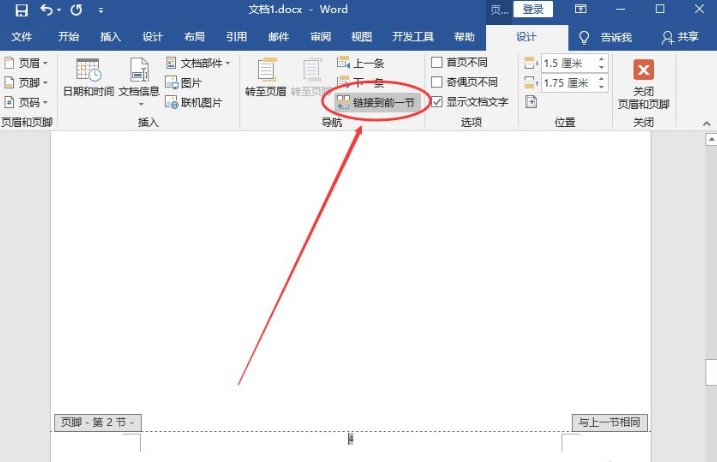
Task: Click the 告诉我 lightbulb search
Action: pyautogui.click(x=606, y=37)
